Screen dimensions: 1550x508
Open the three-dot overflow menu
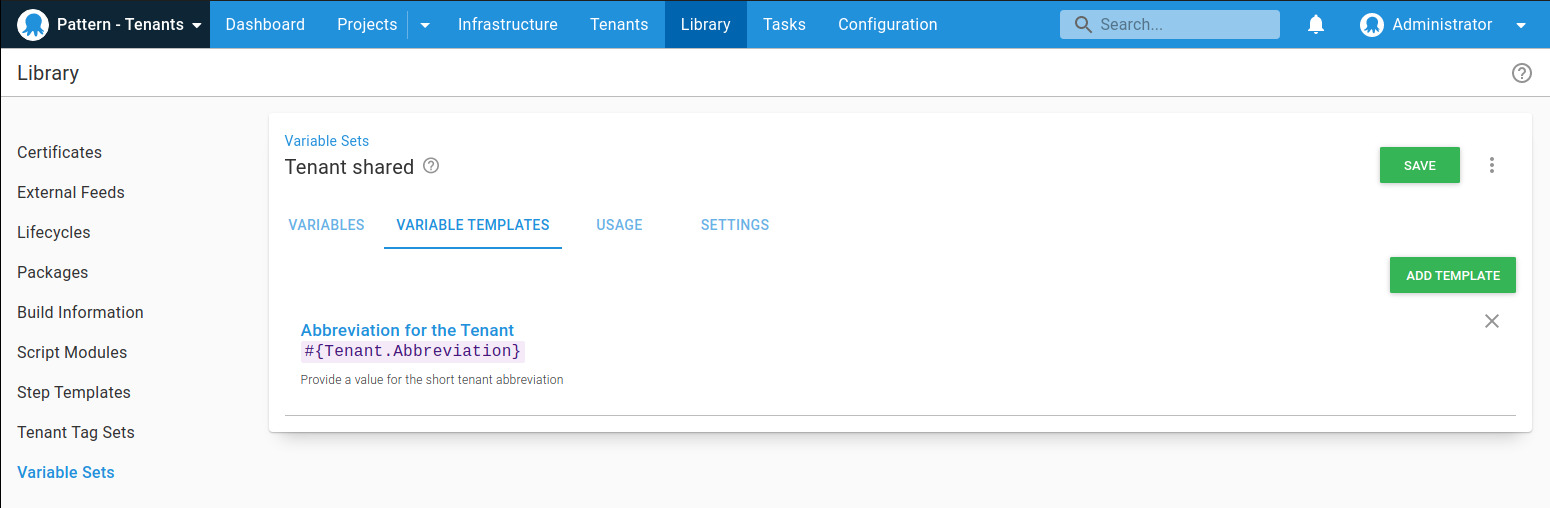click(1491, 166)
